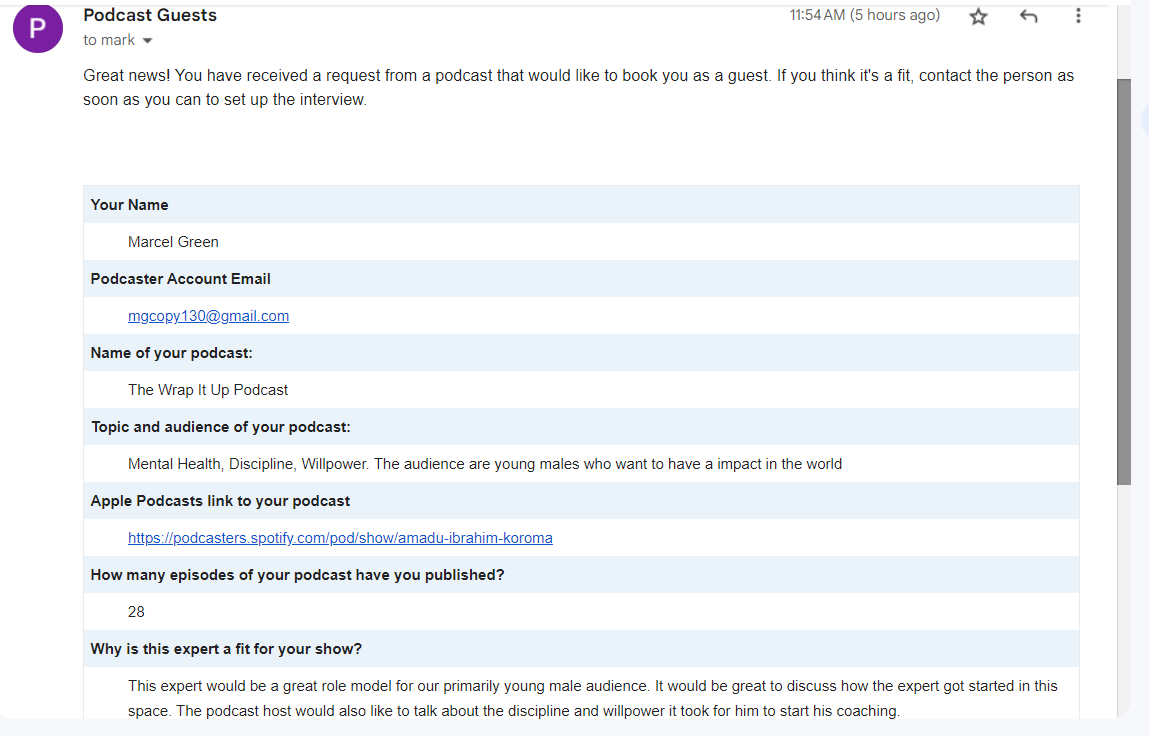Click the "to mark" recipient text
The image size is (1149, 736).
pos(109,40)
